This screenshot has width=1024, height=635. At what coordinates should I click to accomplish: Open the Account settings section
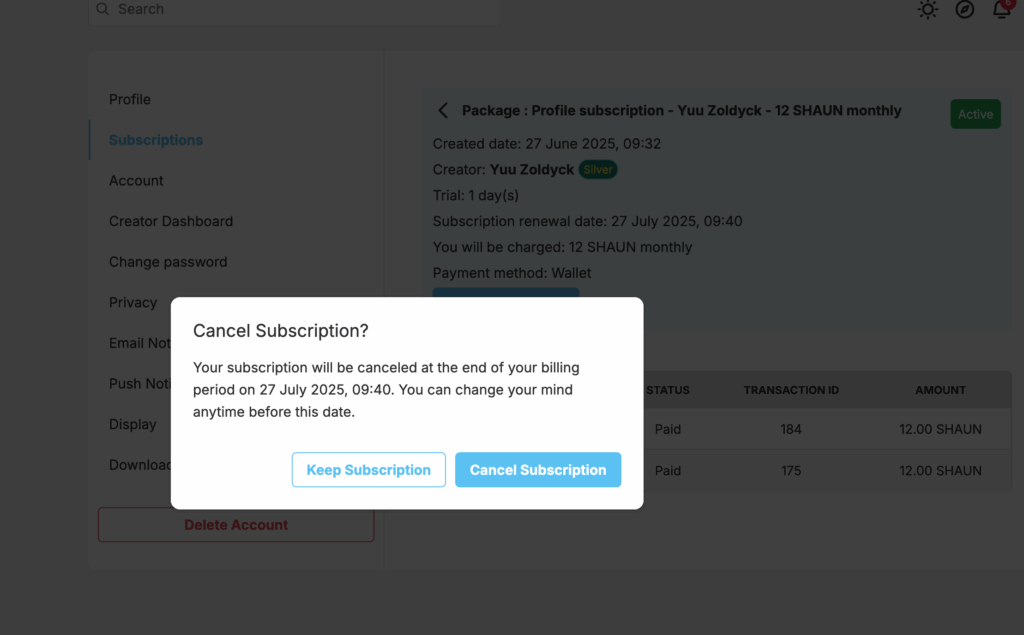pyautogui.click(x=136, y=180)
